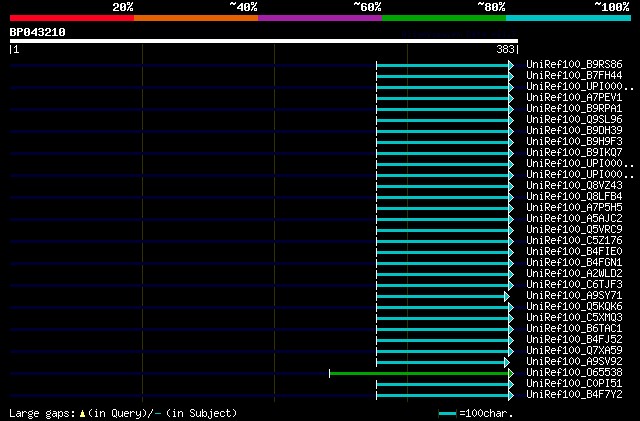Click the arrowhead ending the A5AJC2 alignment
The image size is (640, 421).
(511, 220)
